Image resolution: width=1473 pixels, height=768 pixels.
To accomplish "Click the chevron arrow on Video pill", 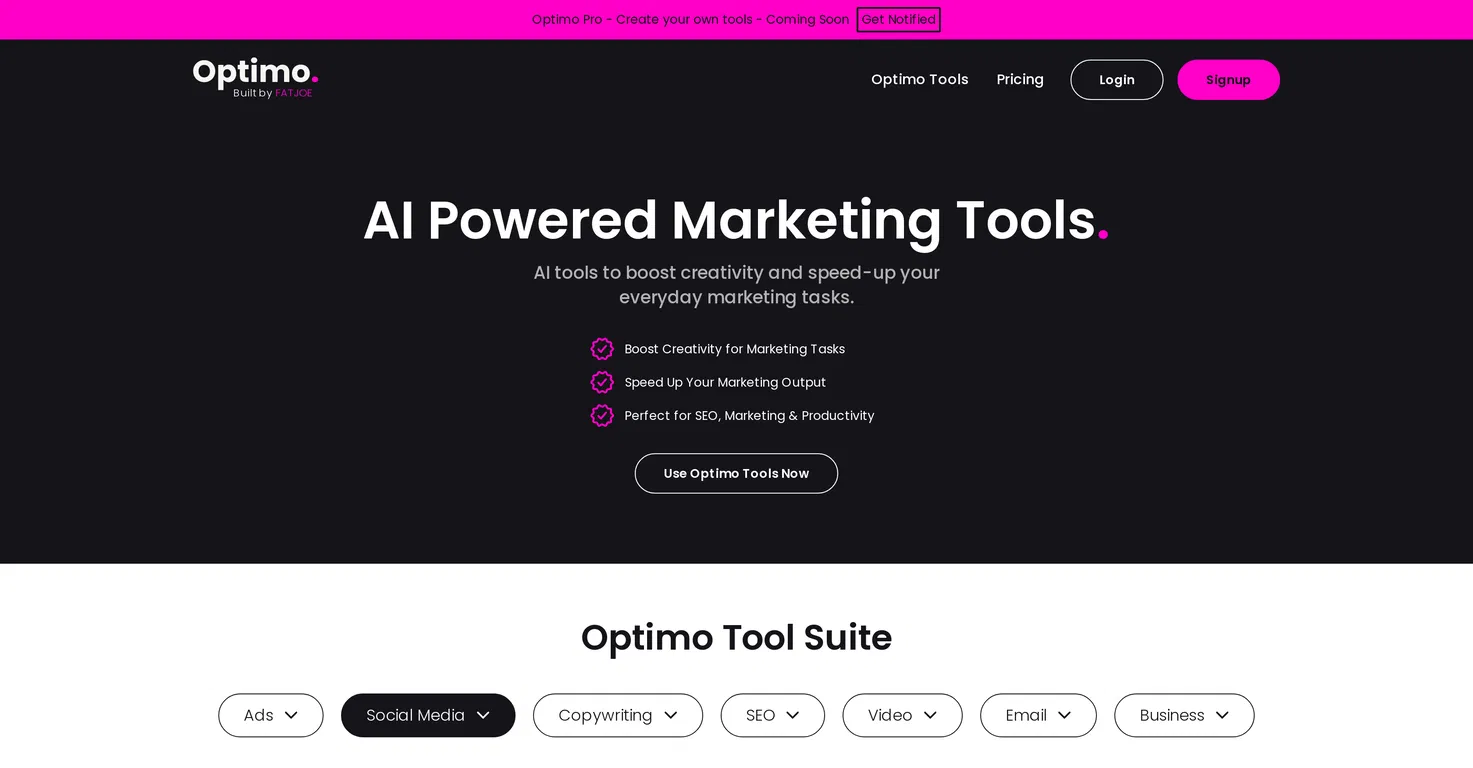I will pos(930,715).
